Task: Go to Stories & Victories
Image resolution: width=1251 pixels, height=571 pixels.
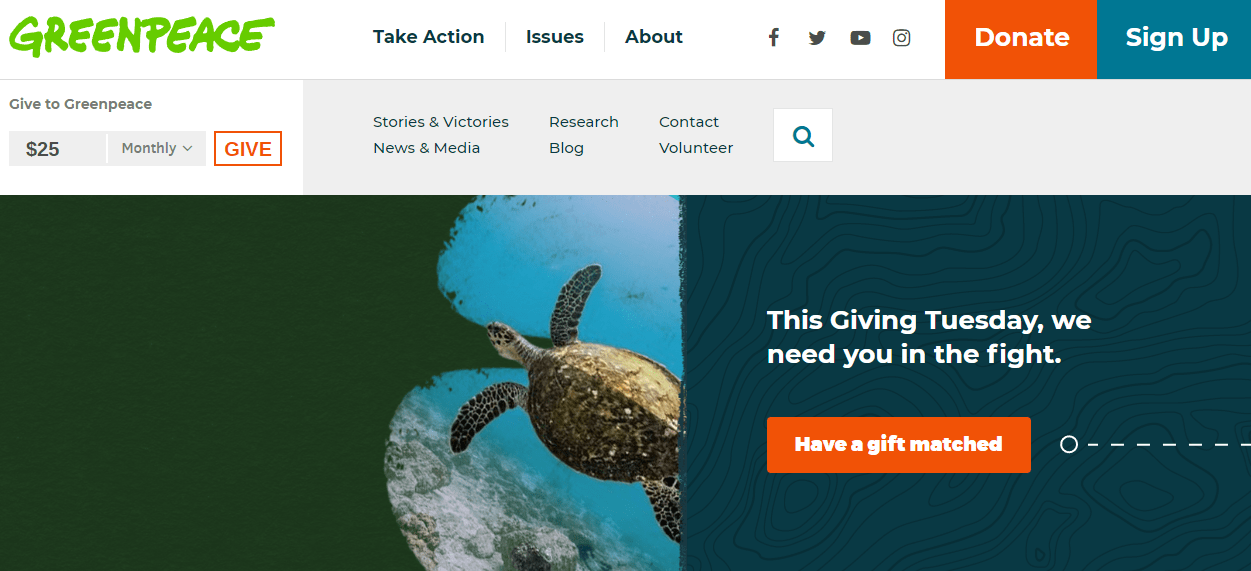Action: 441,122
